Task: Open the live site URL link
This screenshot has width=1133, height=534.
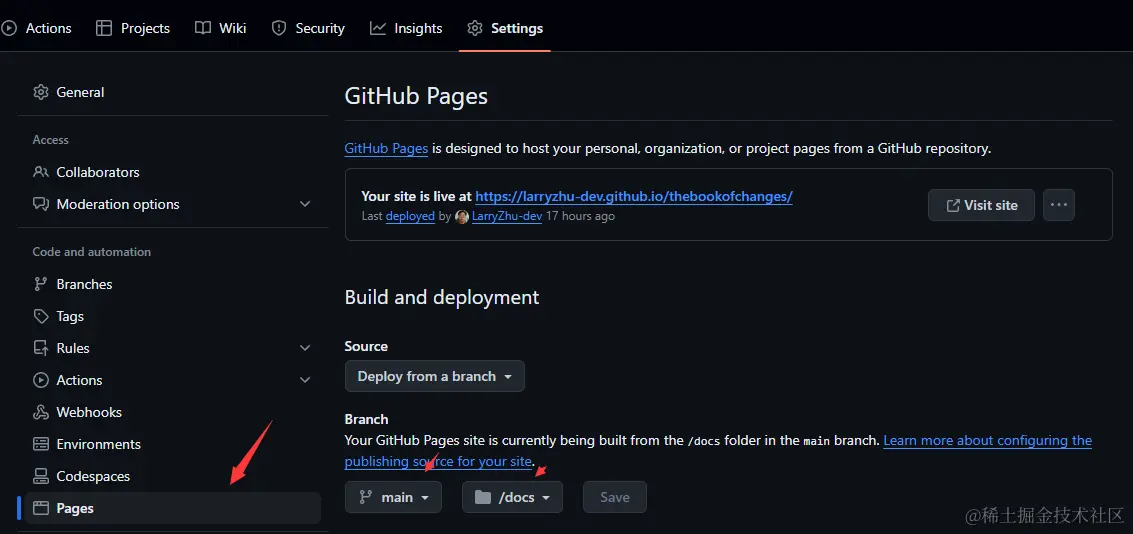Action: coord(634,196)
